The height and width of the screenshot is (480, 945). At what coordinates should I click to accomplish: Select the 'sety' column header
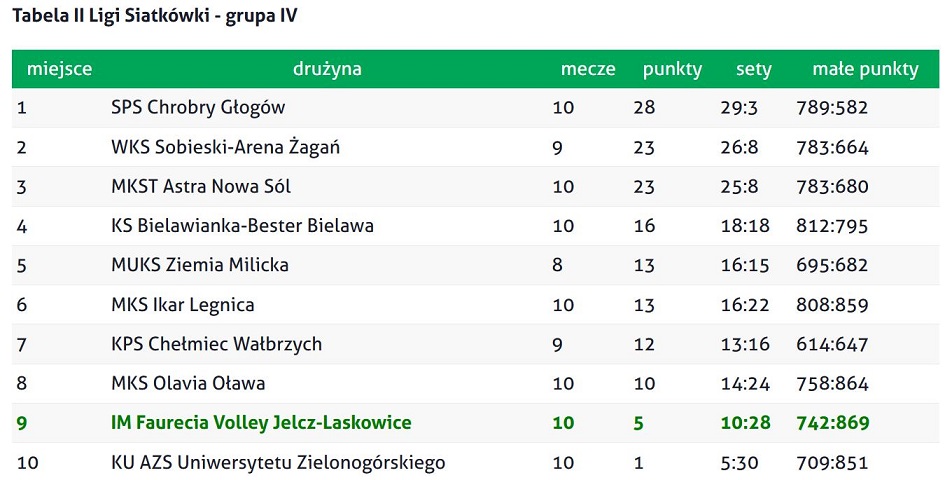coord(753,70)
